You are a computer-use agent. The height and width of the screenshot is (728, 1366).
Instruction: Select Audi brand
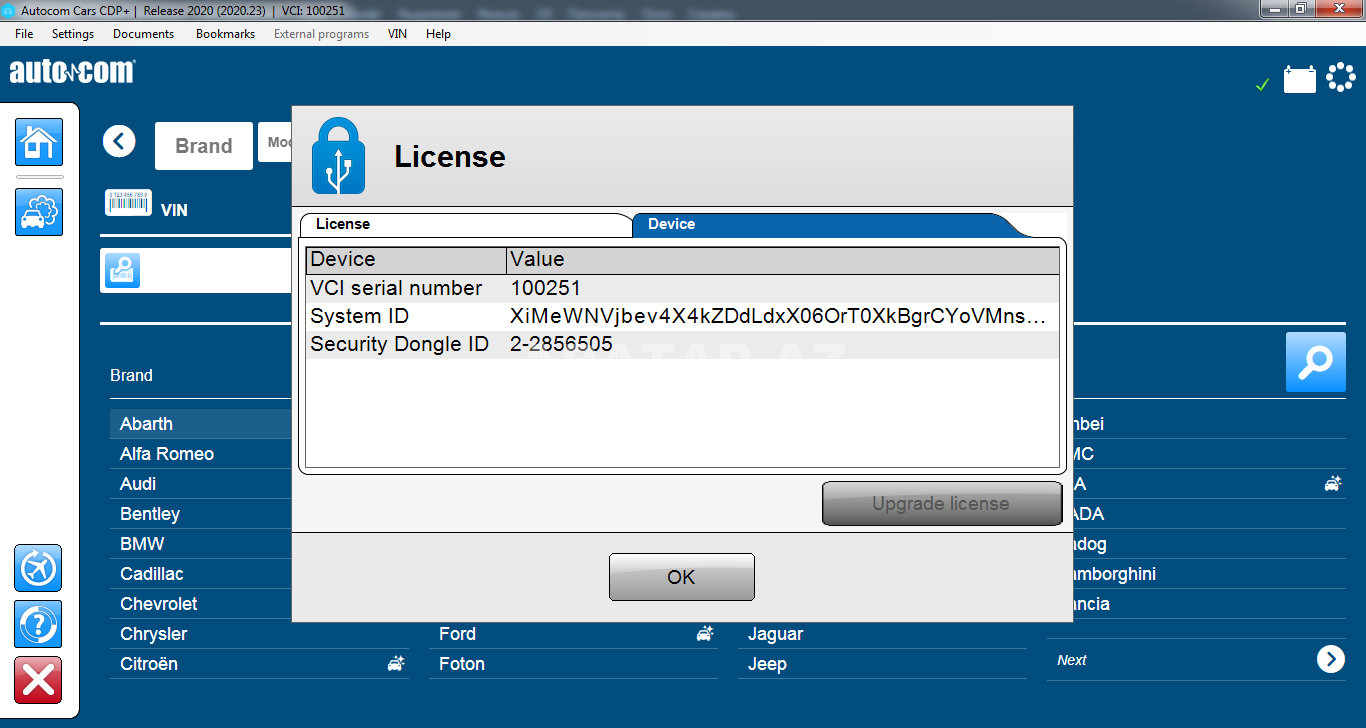click(138, 484)
